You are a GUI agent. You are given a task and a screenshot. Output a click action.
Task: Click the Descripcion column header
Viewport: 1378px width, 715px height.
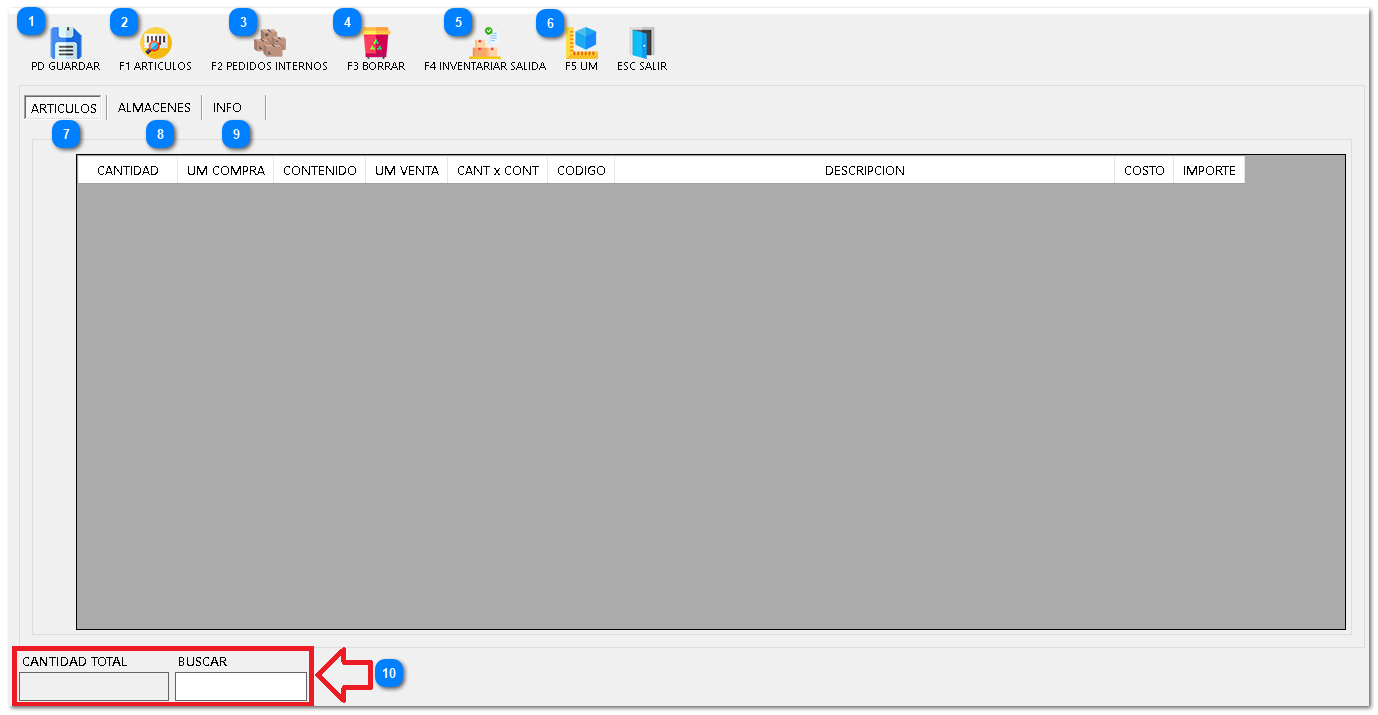[x=864, y=171]
